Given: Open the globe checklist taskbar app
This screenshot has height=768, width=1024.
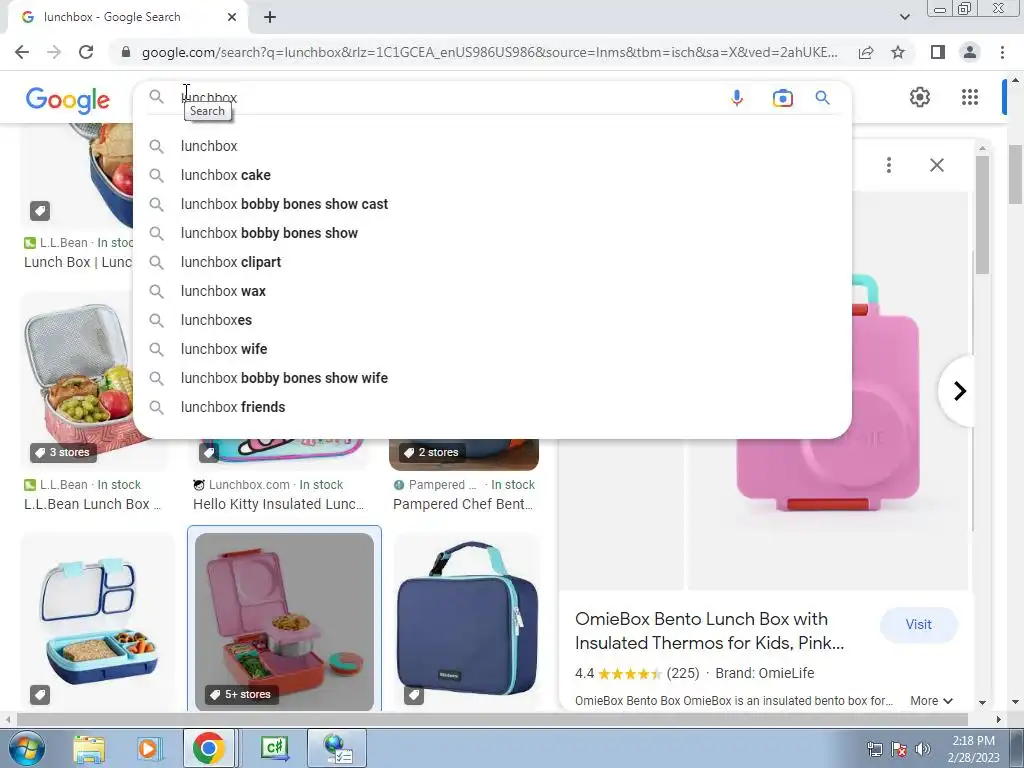Looking at the screenshot, I should 338,748.
